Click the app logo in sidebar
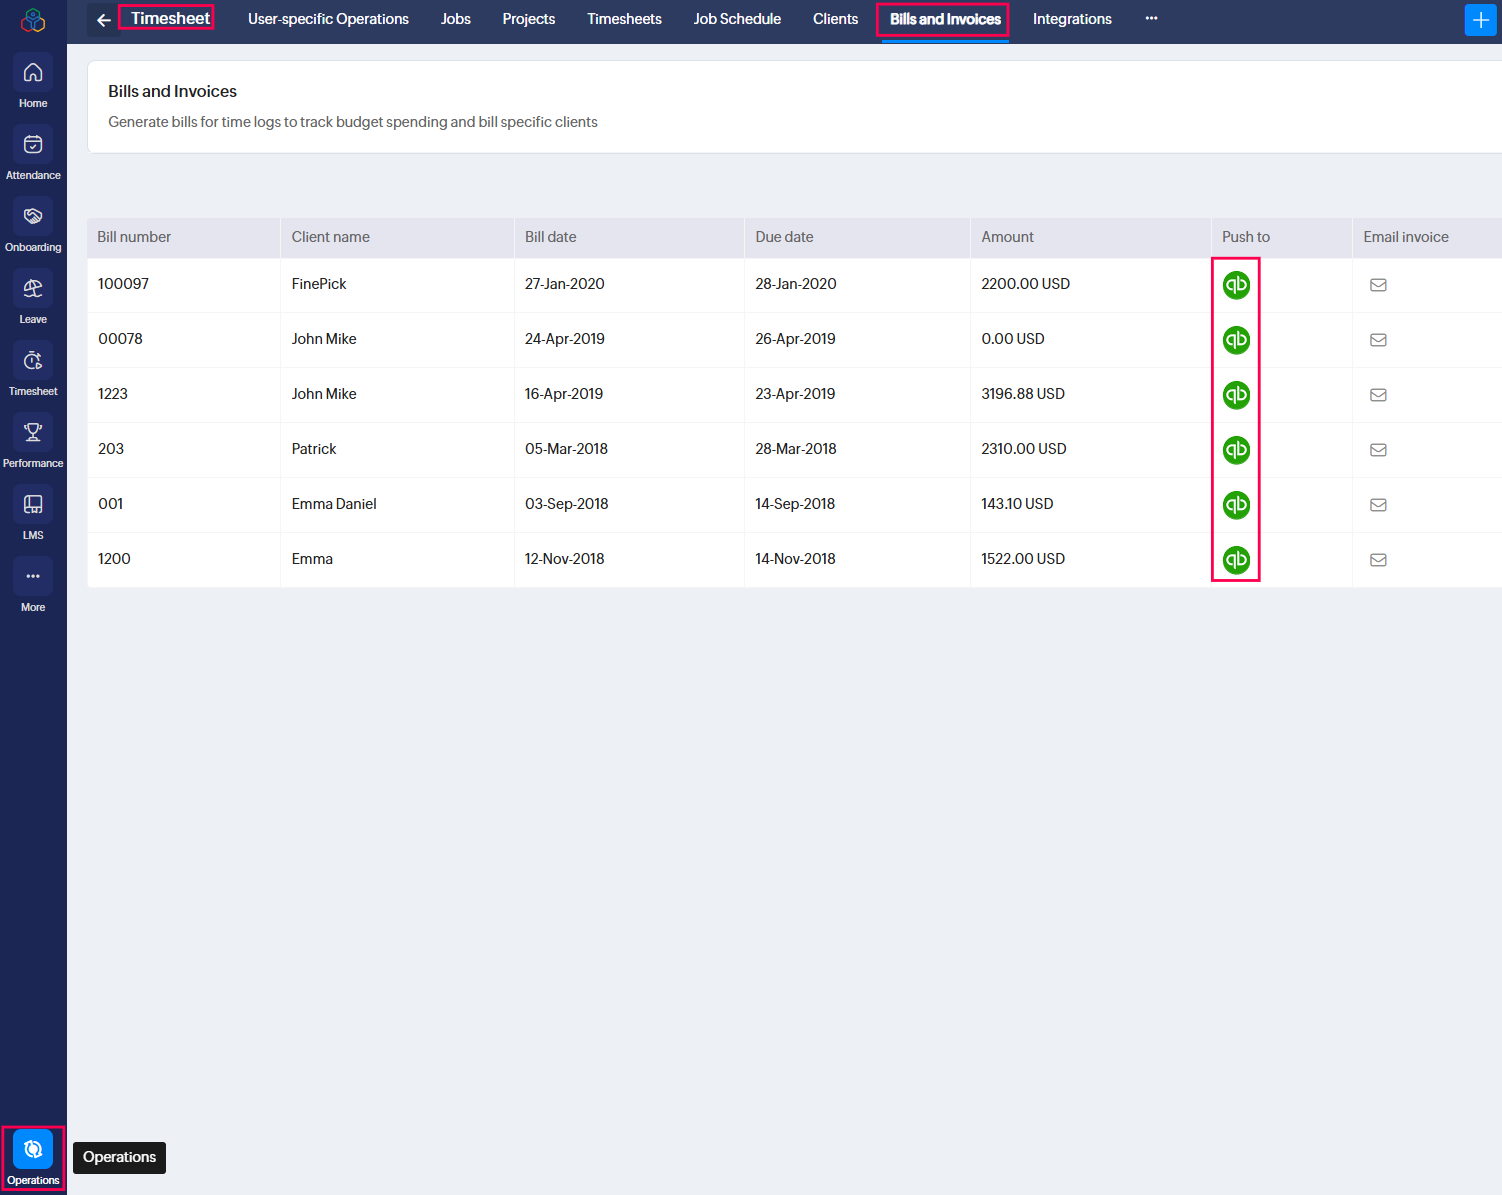This screenshot has height=1195, width=1502. pyautogui.click(x=33, y=20)
